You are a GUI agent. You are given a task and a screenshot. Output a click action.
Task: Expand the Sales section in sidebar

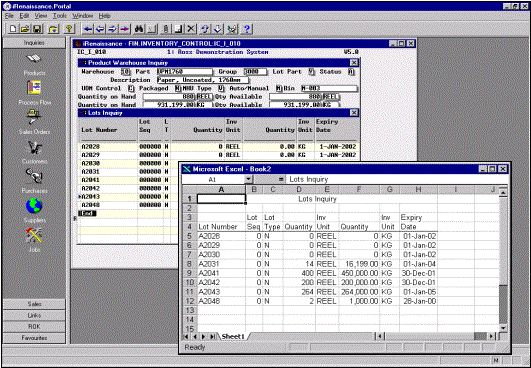(x=34, y=304)
